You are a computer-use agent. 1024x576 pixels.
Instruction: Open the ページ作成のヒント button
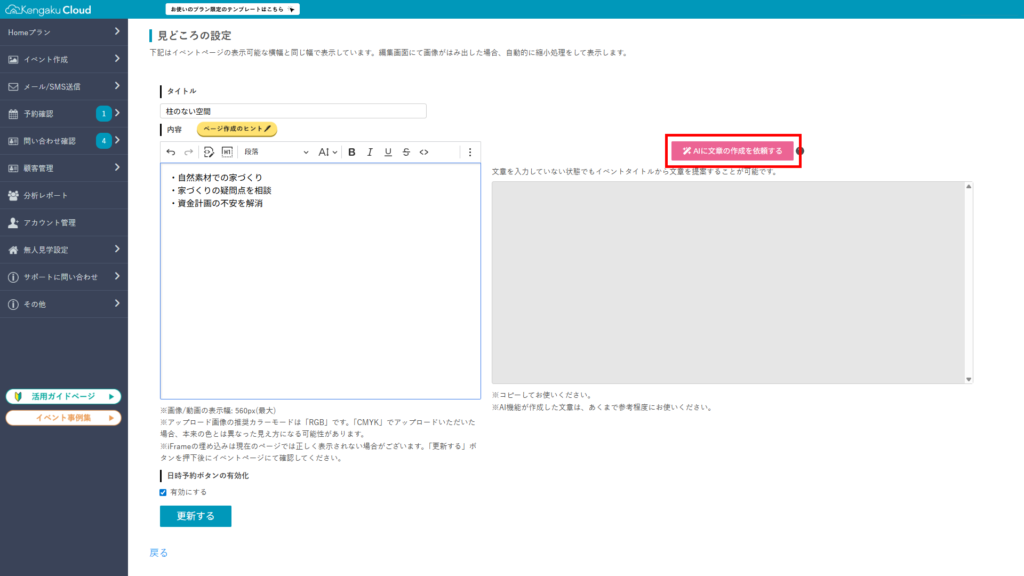tap(236, 130)
